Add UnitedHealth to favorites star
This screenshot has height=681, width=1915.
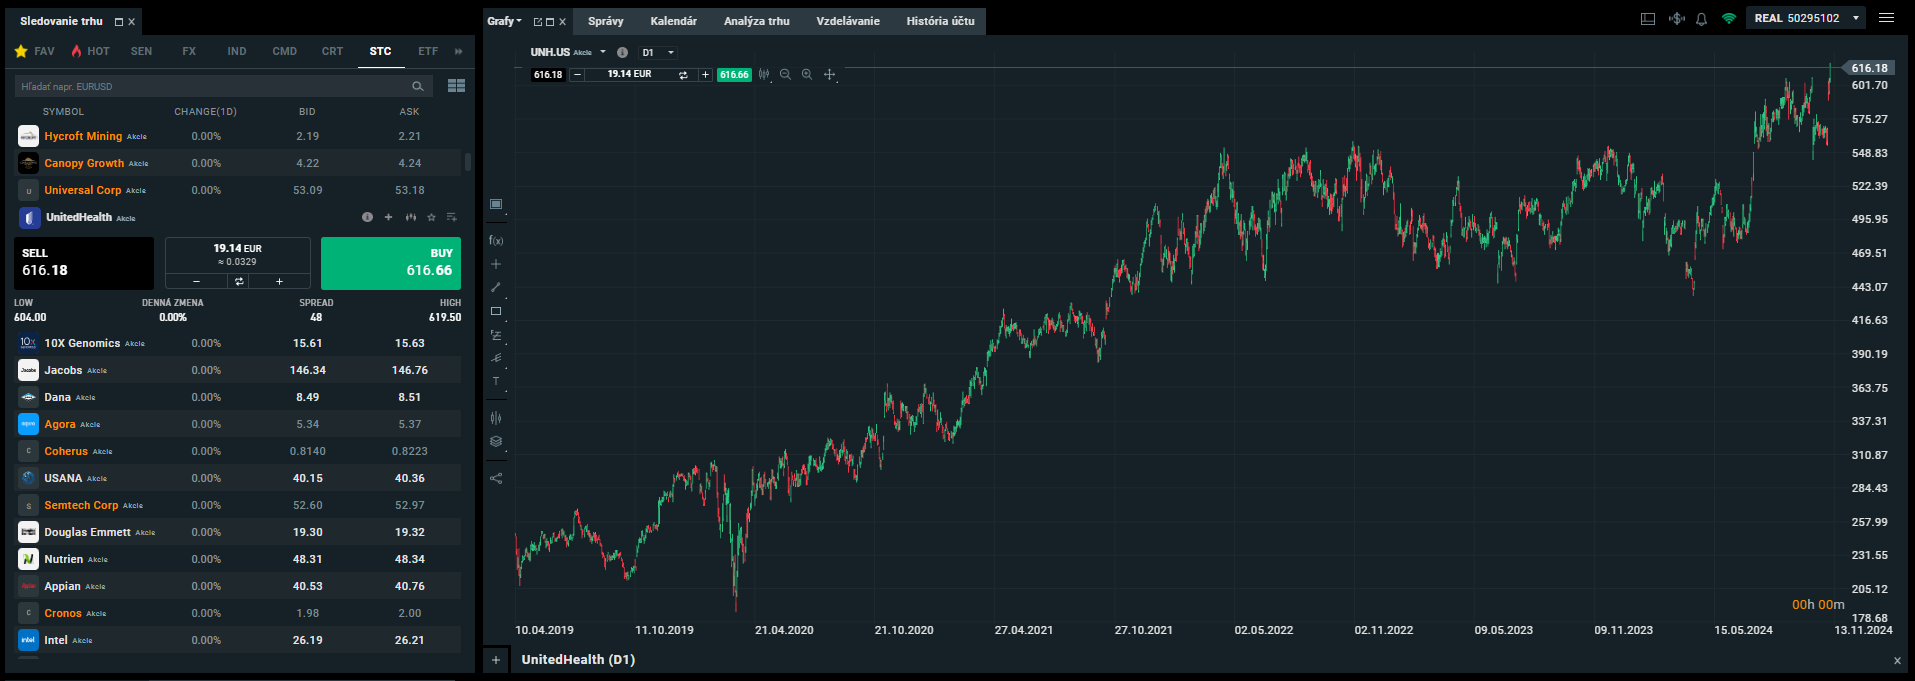pyautogui.click(x=431, y=217)
